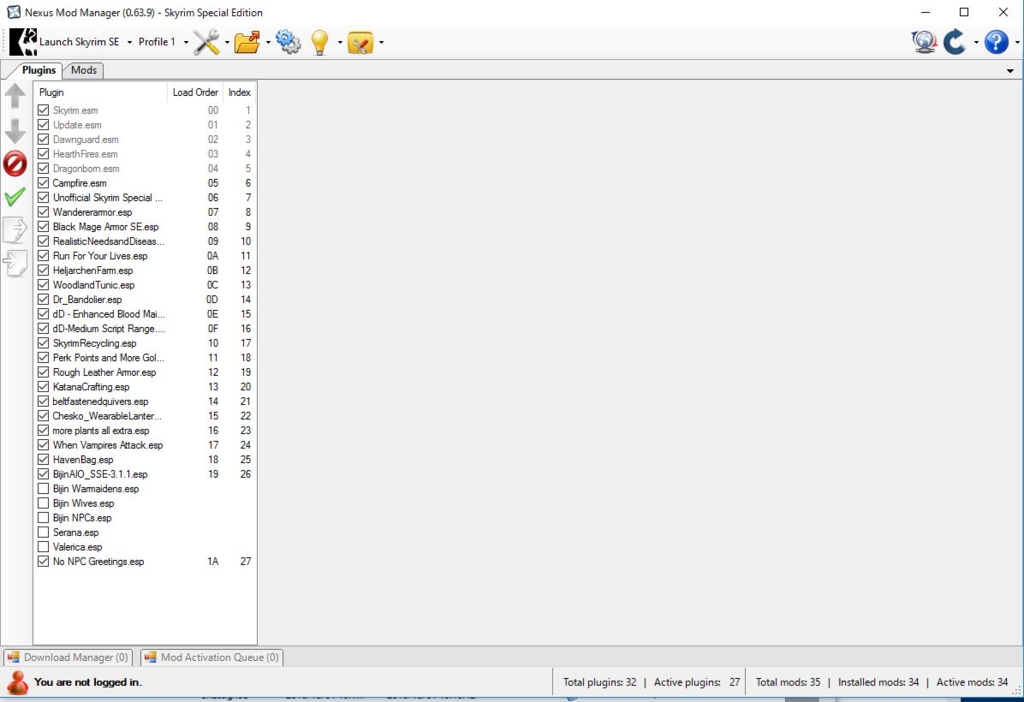
Task: Click the blue refresh arrow icon
Action: pyautogui.click(x=955, y=42)
